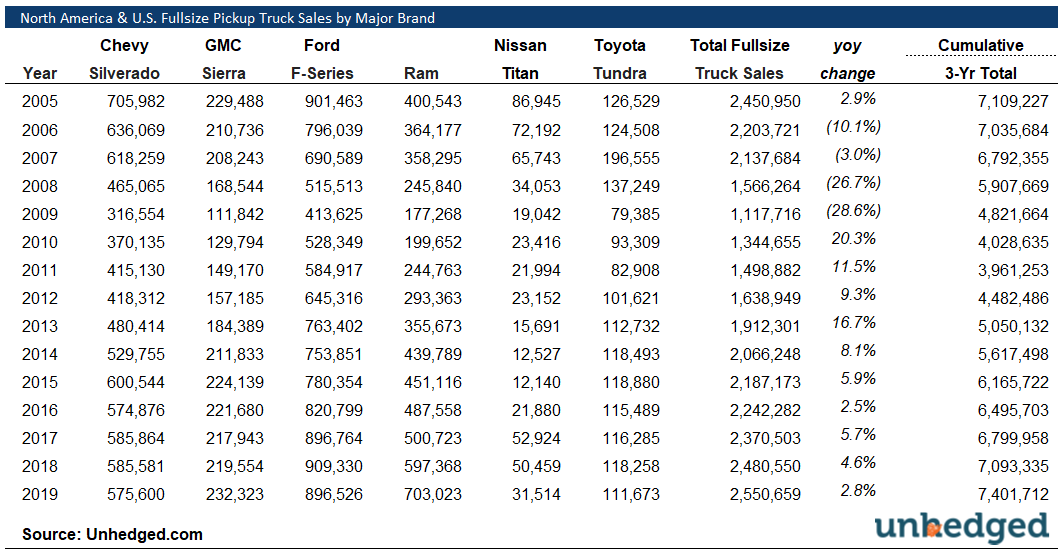1064x557 pixels.
Task: Click the Year column header
Action: pos(40,73)
